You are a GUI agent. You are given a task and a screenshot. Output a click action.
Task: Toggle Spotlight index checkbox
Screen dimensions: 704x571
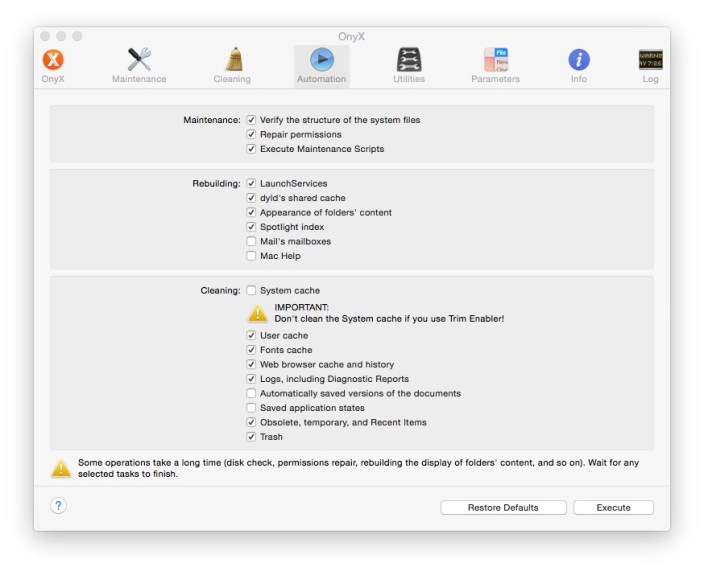(251, 227)
